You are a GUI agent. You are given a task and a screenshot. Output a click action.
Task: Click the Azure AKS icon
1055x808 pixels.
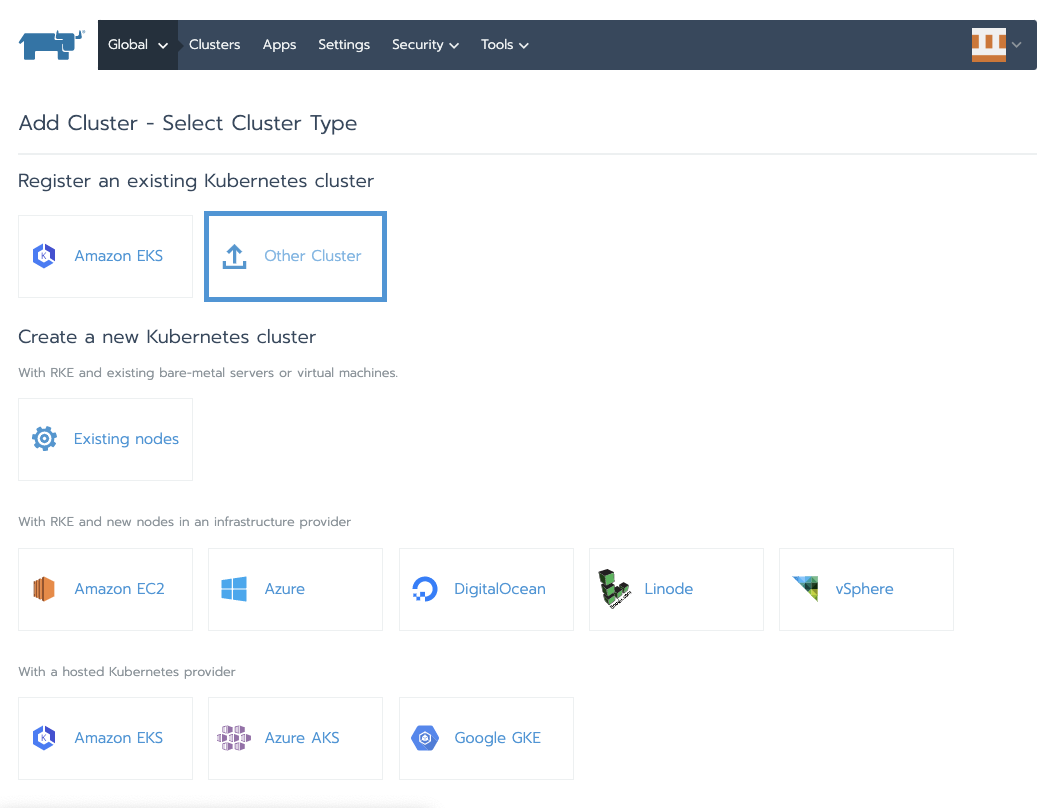pyautogui.click(x=234, y=738)
